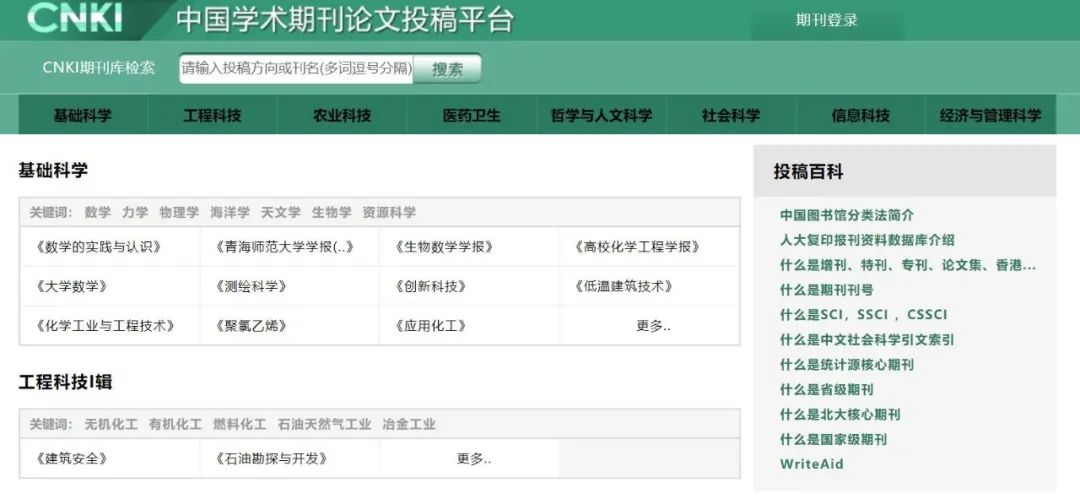Open journal 《高校化学工程学报》
Image resolution: width=1080 pixels, height=499 pixels.
pyautogui.click(x=638, y=247)
